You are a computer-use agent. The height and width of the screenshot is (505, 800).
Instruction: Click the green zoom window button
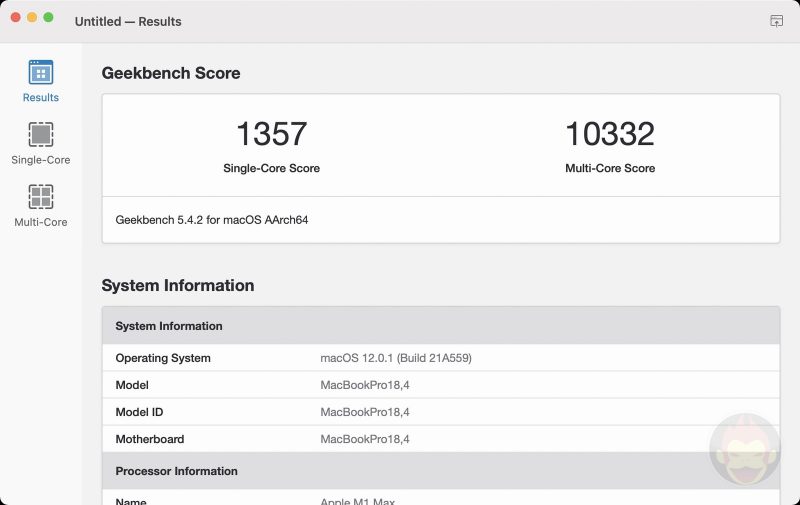click(x=48, y=17)
